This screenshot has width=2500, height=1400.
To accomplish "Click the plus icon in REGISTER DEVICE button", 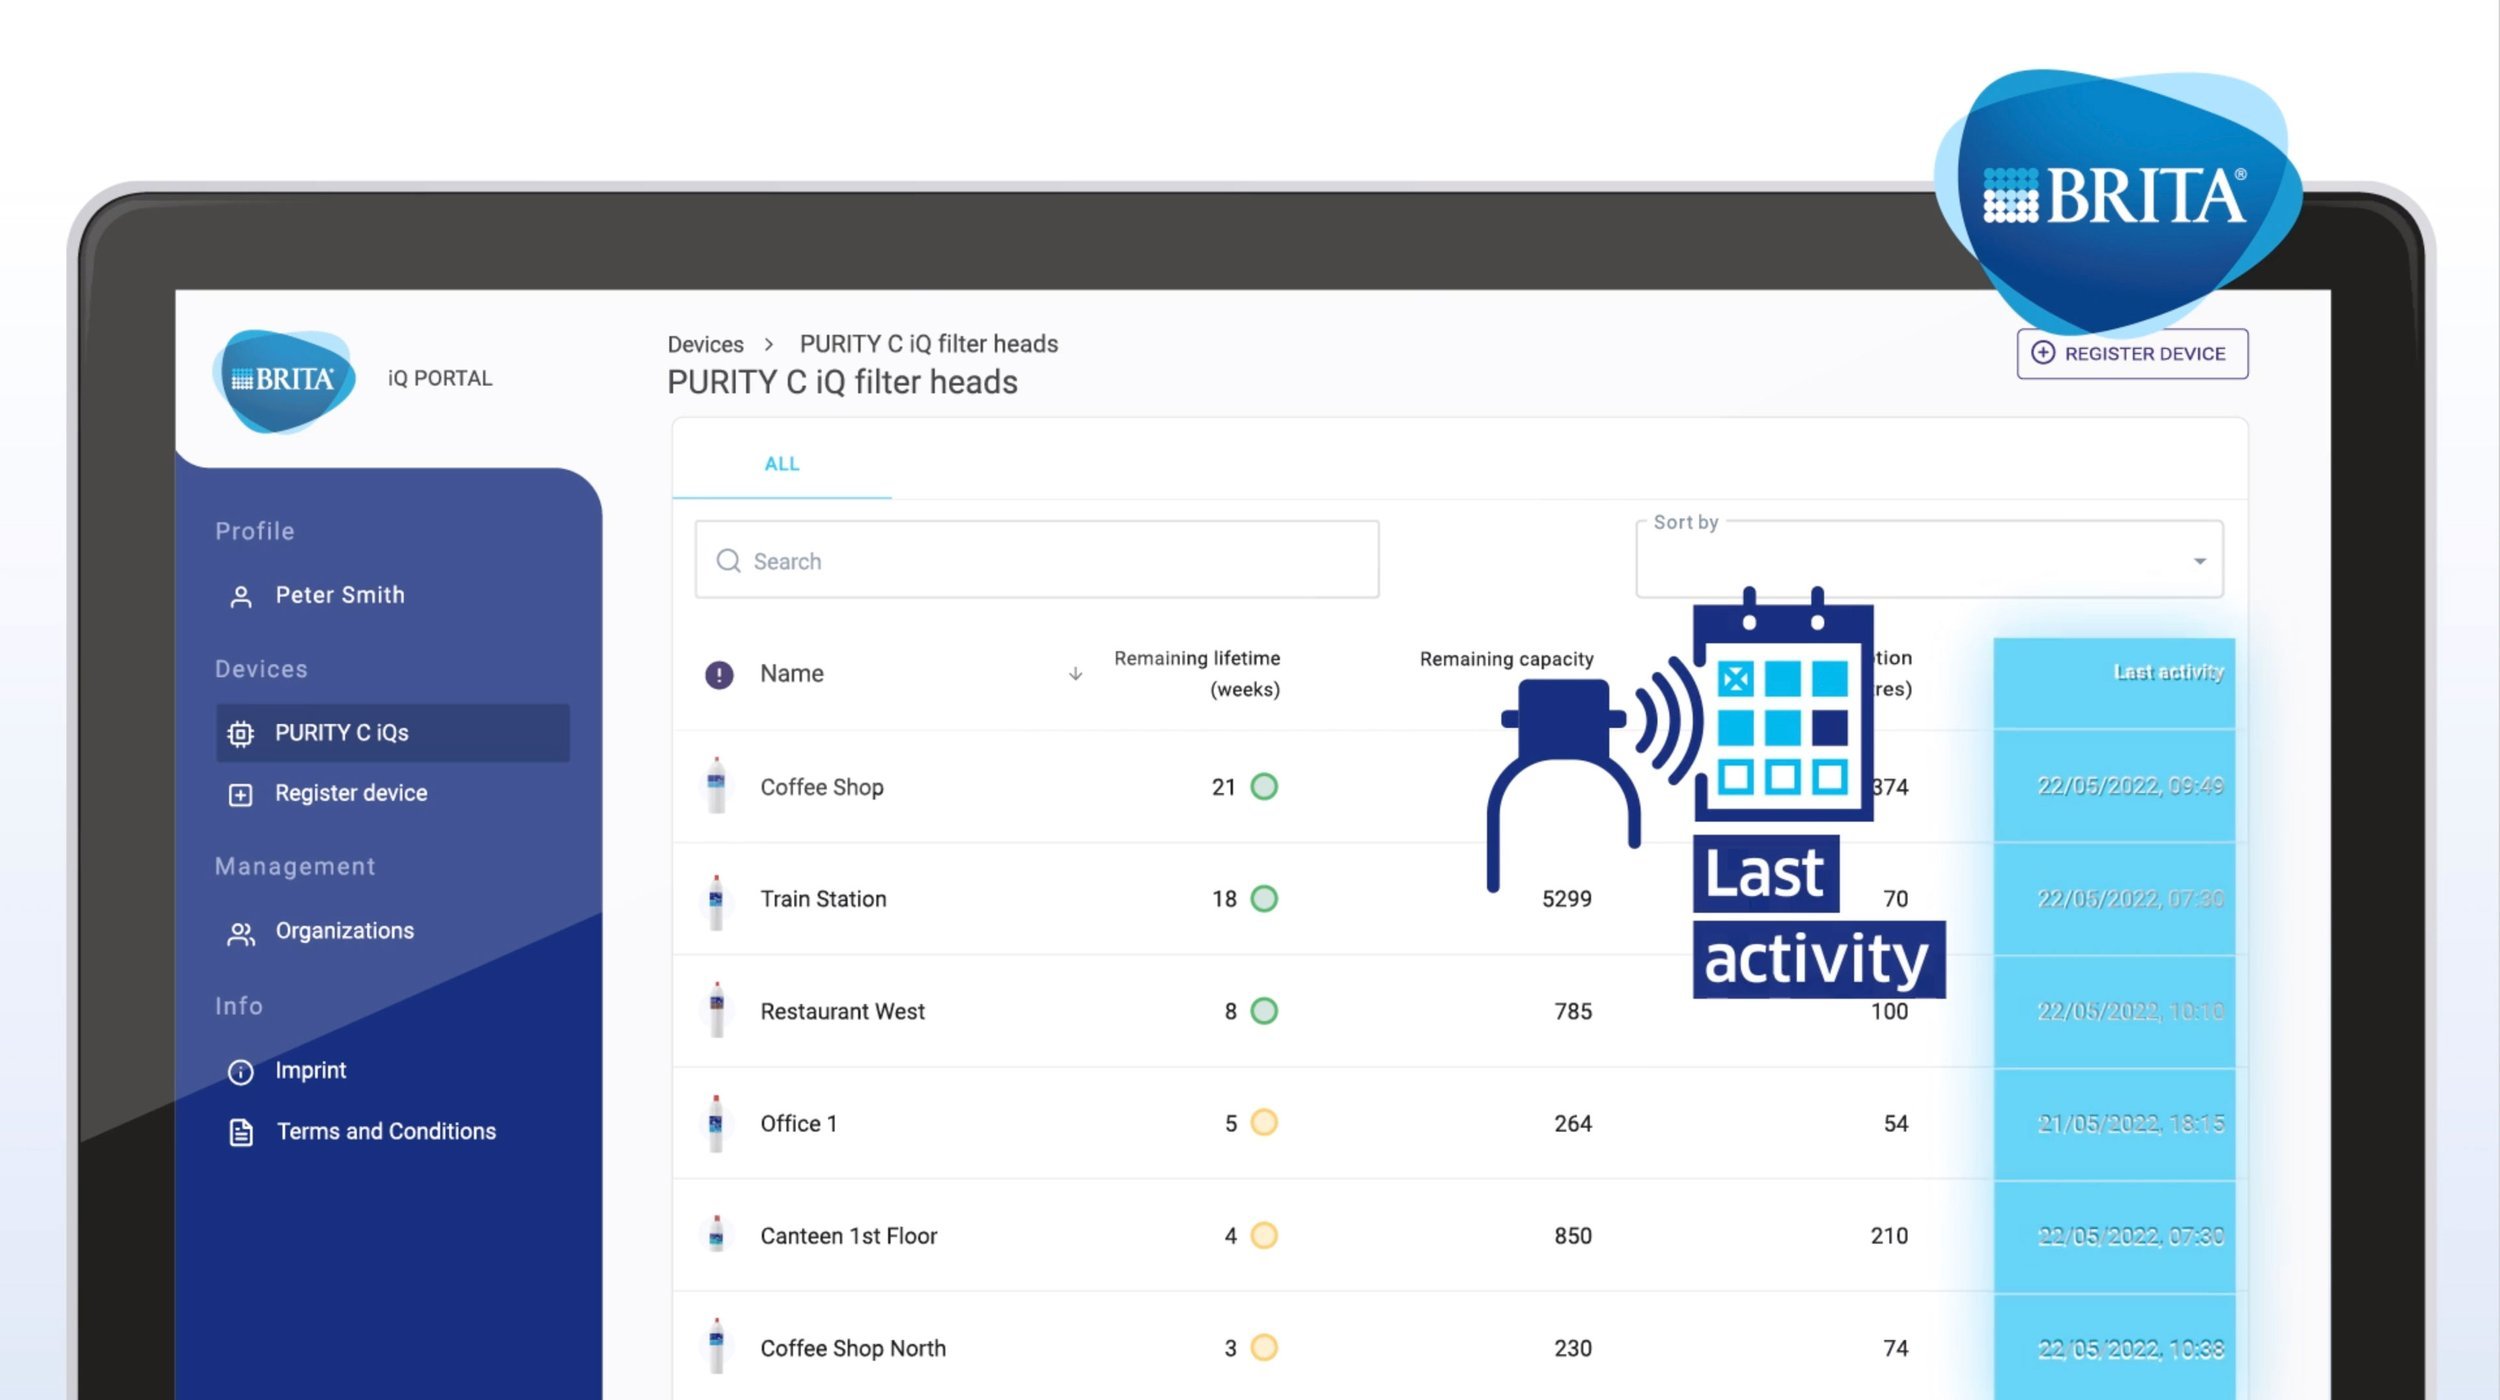I will click(2043, 353).
